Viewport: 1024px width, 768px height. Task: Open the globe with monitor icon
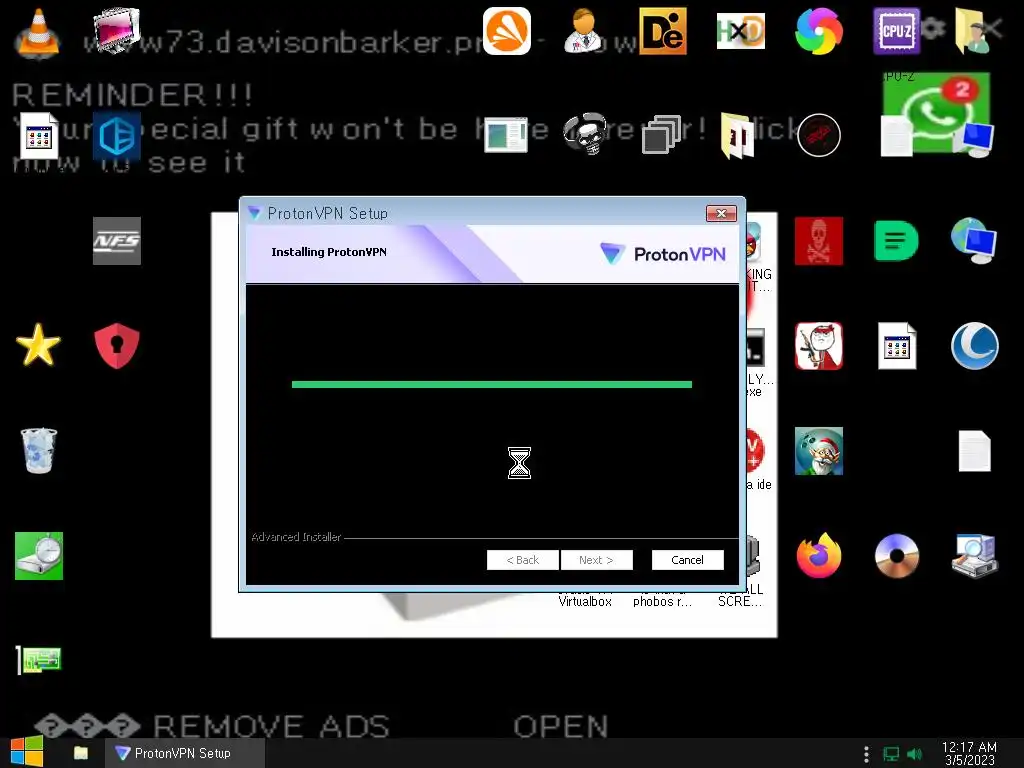coord(974,240)
